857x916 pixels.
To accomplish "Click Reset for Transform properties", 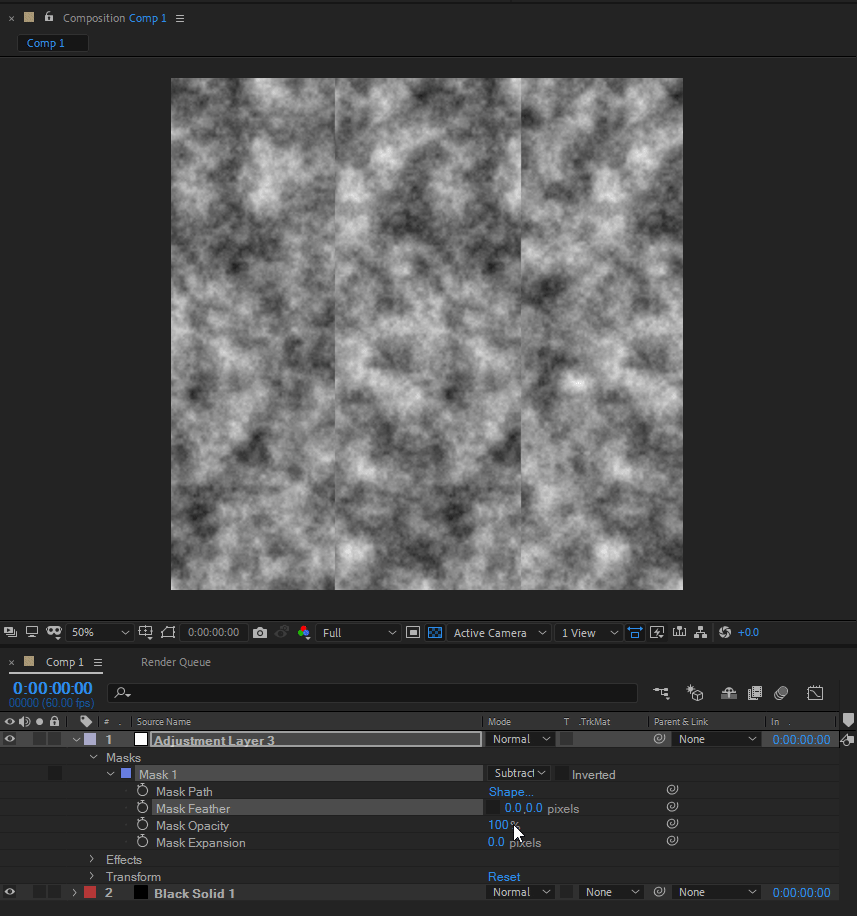I will point(504,876).
